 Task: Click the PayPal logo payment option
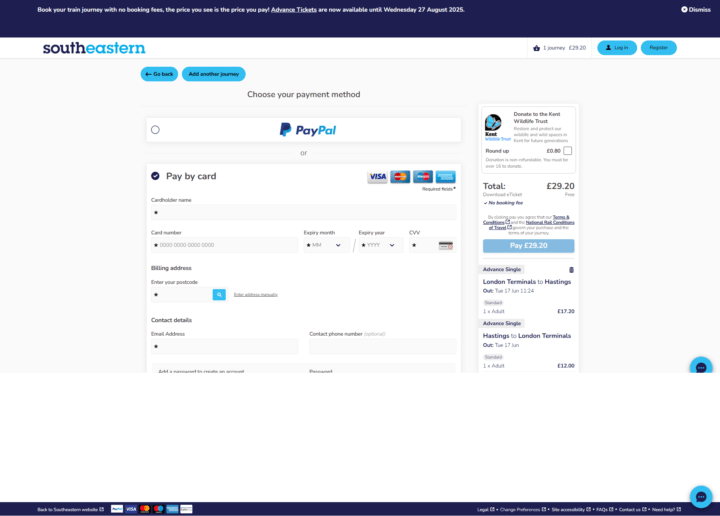coord(308,130)
